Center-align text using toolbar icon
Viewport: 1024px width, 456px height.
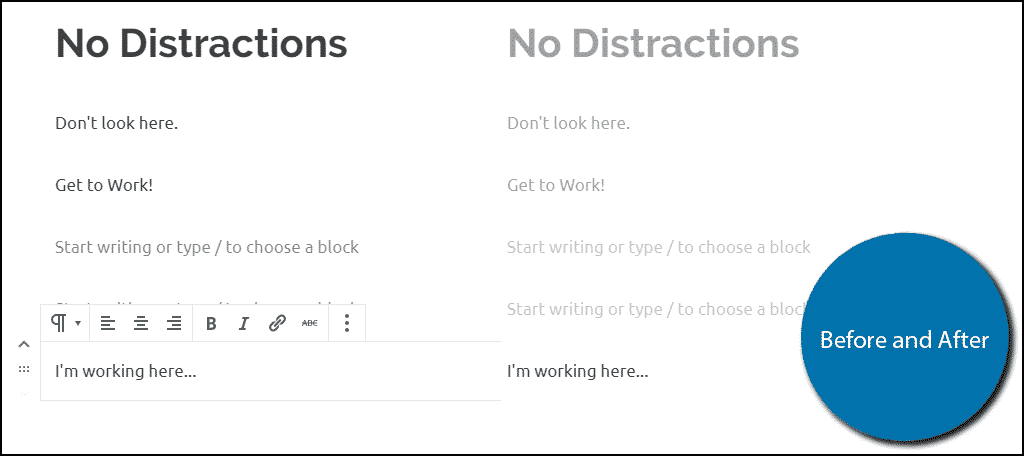pos(140,323)
